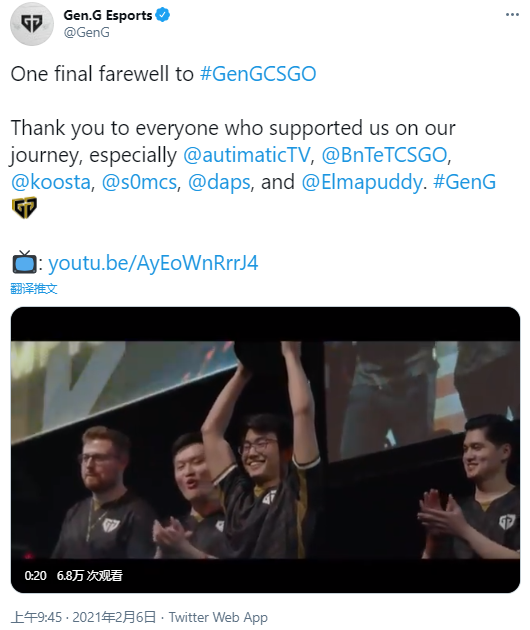
Task: Open the #GenGCSGO hashtag
Action: [x=258, y=74]
